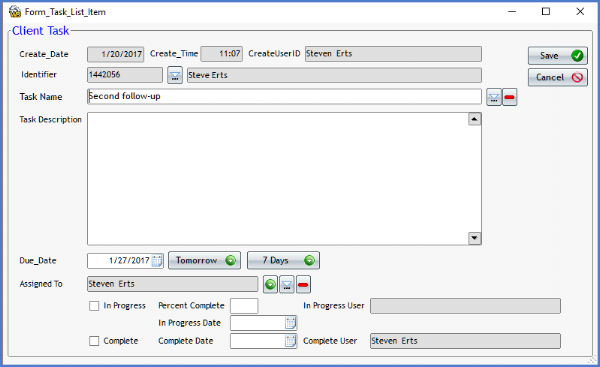Screen dimensions: 600x367
Task: Click the green arrow icon on Tomorrow button
Action: (230, 261)
